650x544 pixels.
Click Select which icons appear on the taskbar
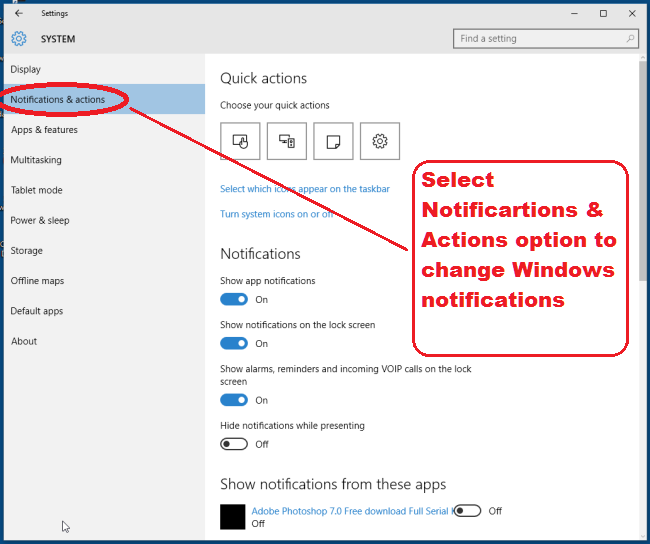point(305,189)
